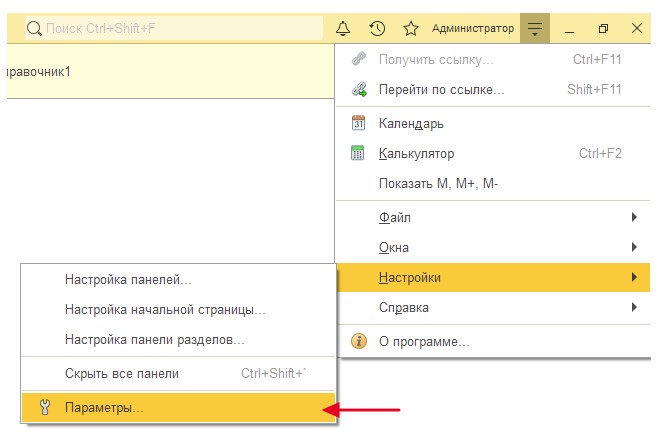The width and height of the screenshot is (658, 434).
Task: Click the notifications bell icon
Action: coord(344,29)
